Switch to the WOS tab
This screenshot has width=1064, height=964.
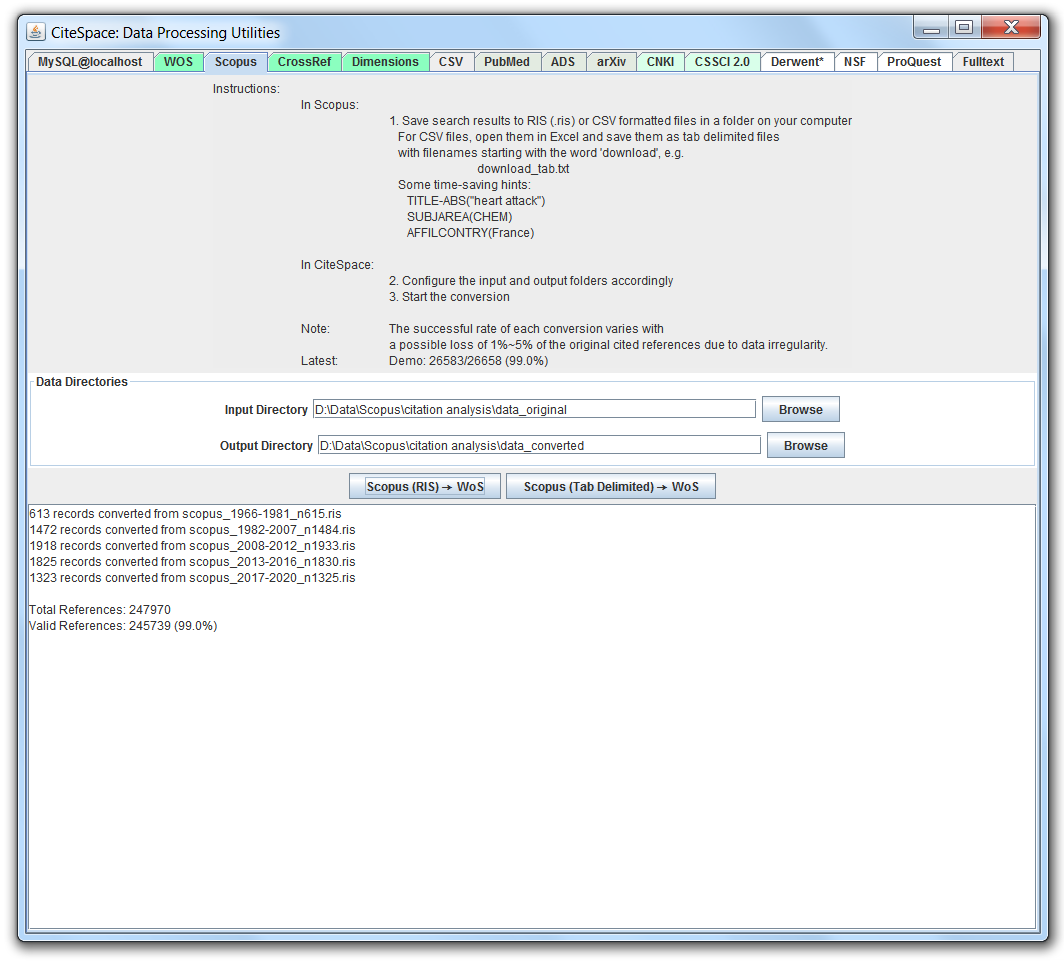point(178,62)
